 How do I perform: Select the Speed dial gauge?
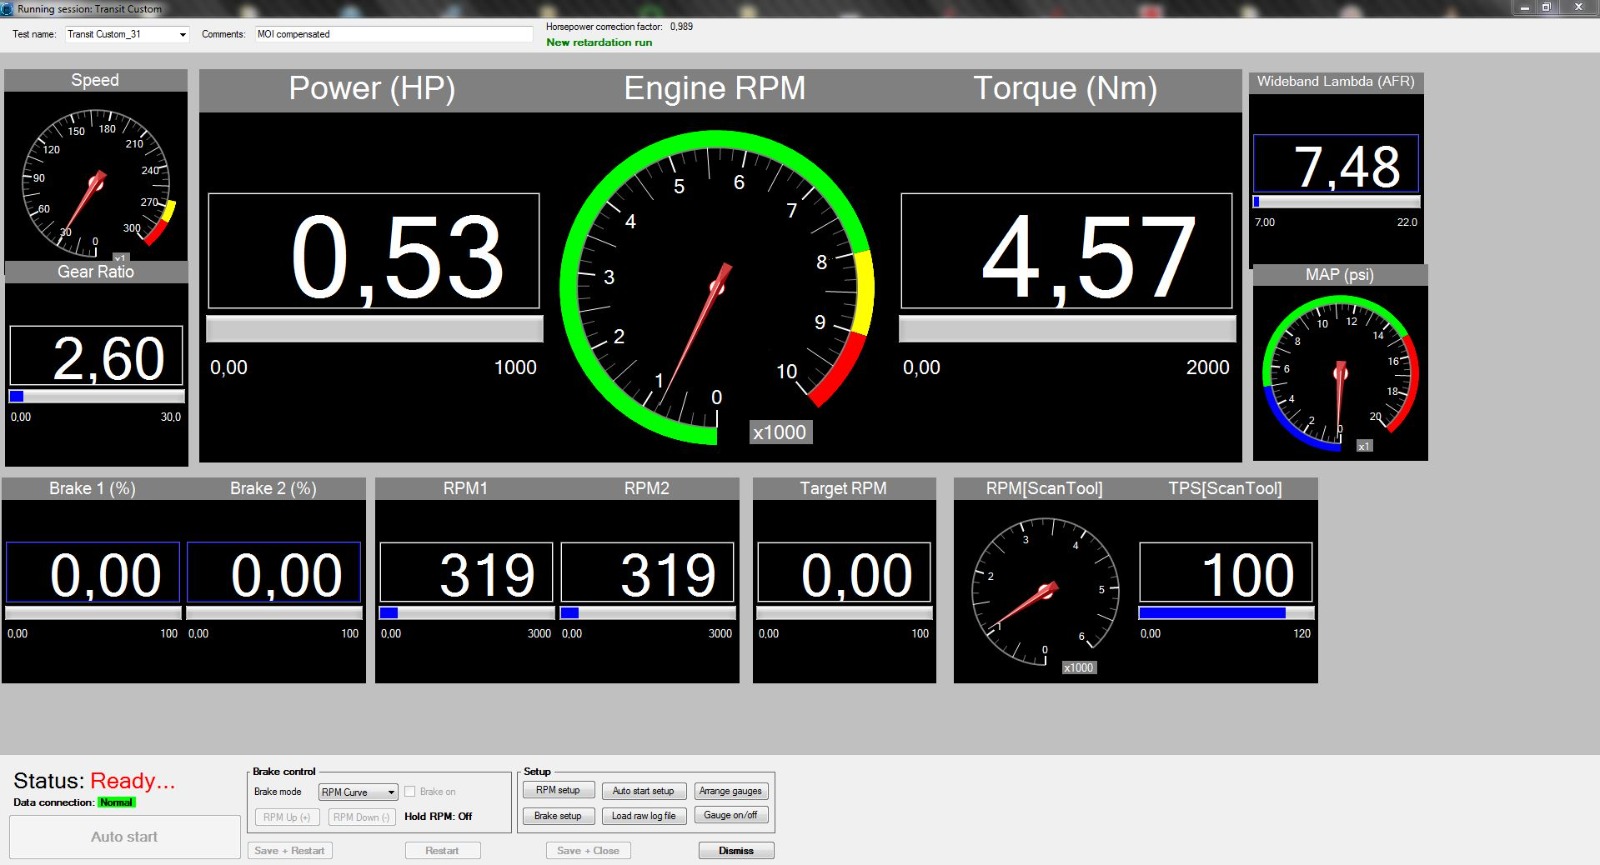pyautogui.click(x=97, y=184)
